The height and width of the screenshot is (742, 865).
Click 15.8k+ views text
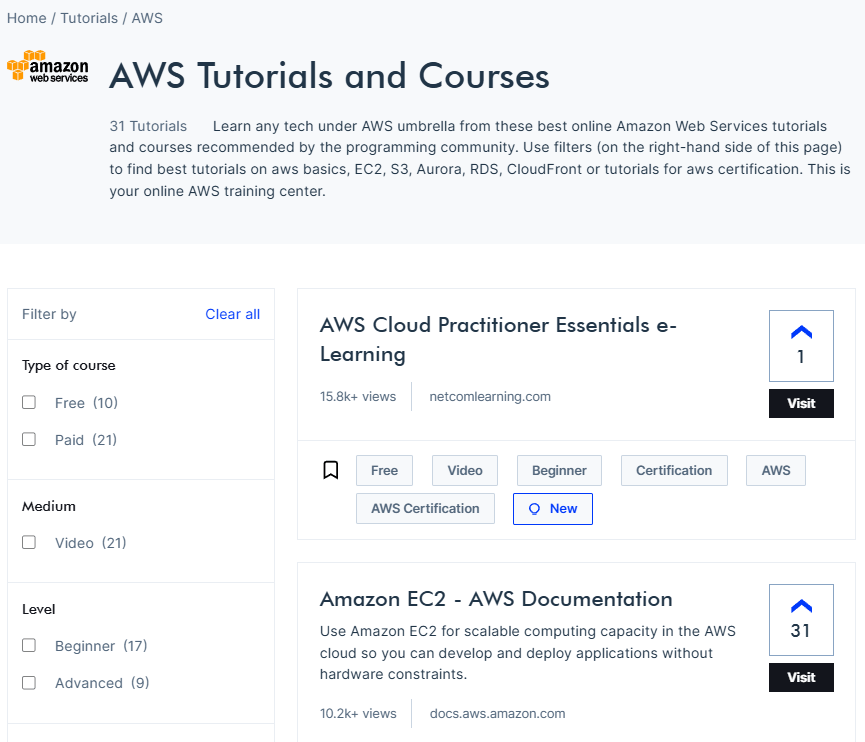(358, 397)
